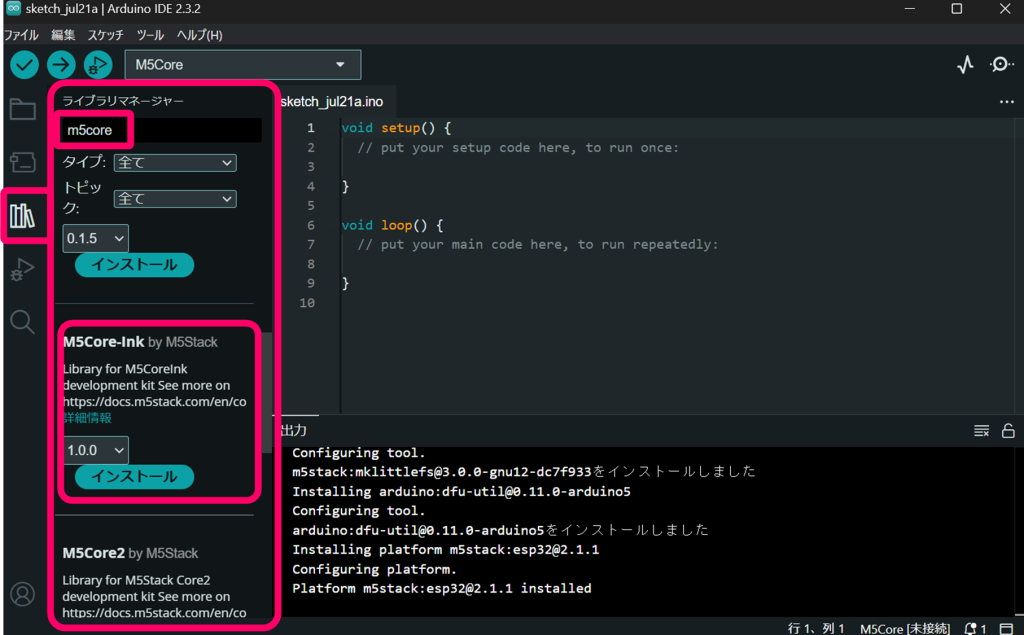Open the Serial Monitor

[x=1000, y=64]
